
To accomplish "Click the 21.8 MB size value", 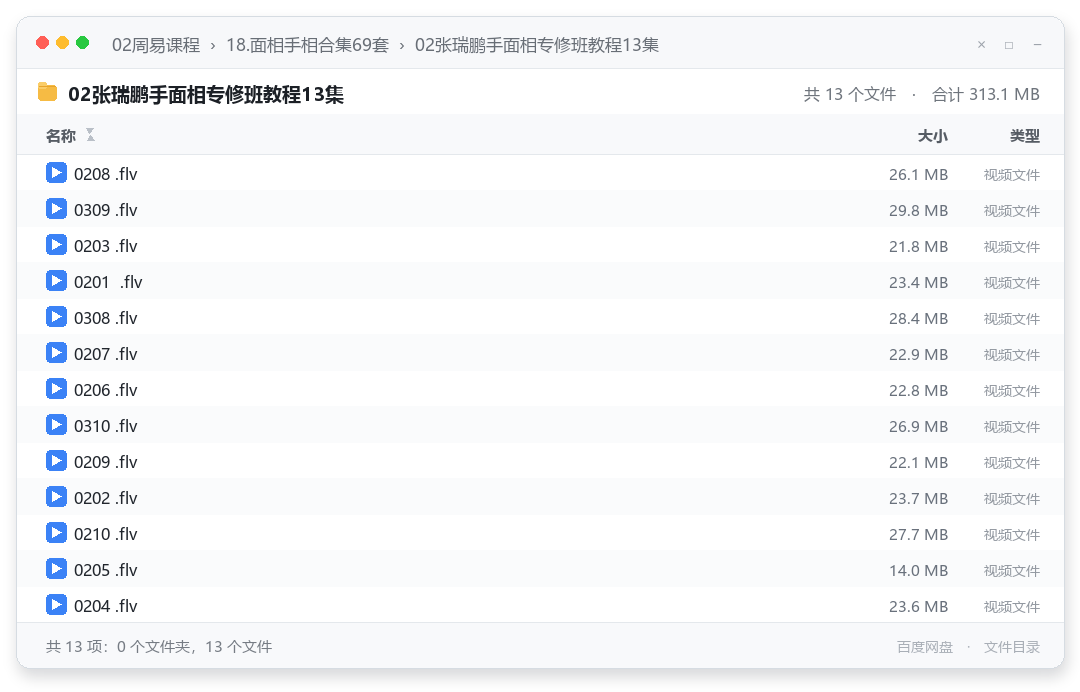I will click(x=918, y=247).
